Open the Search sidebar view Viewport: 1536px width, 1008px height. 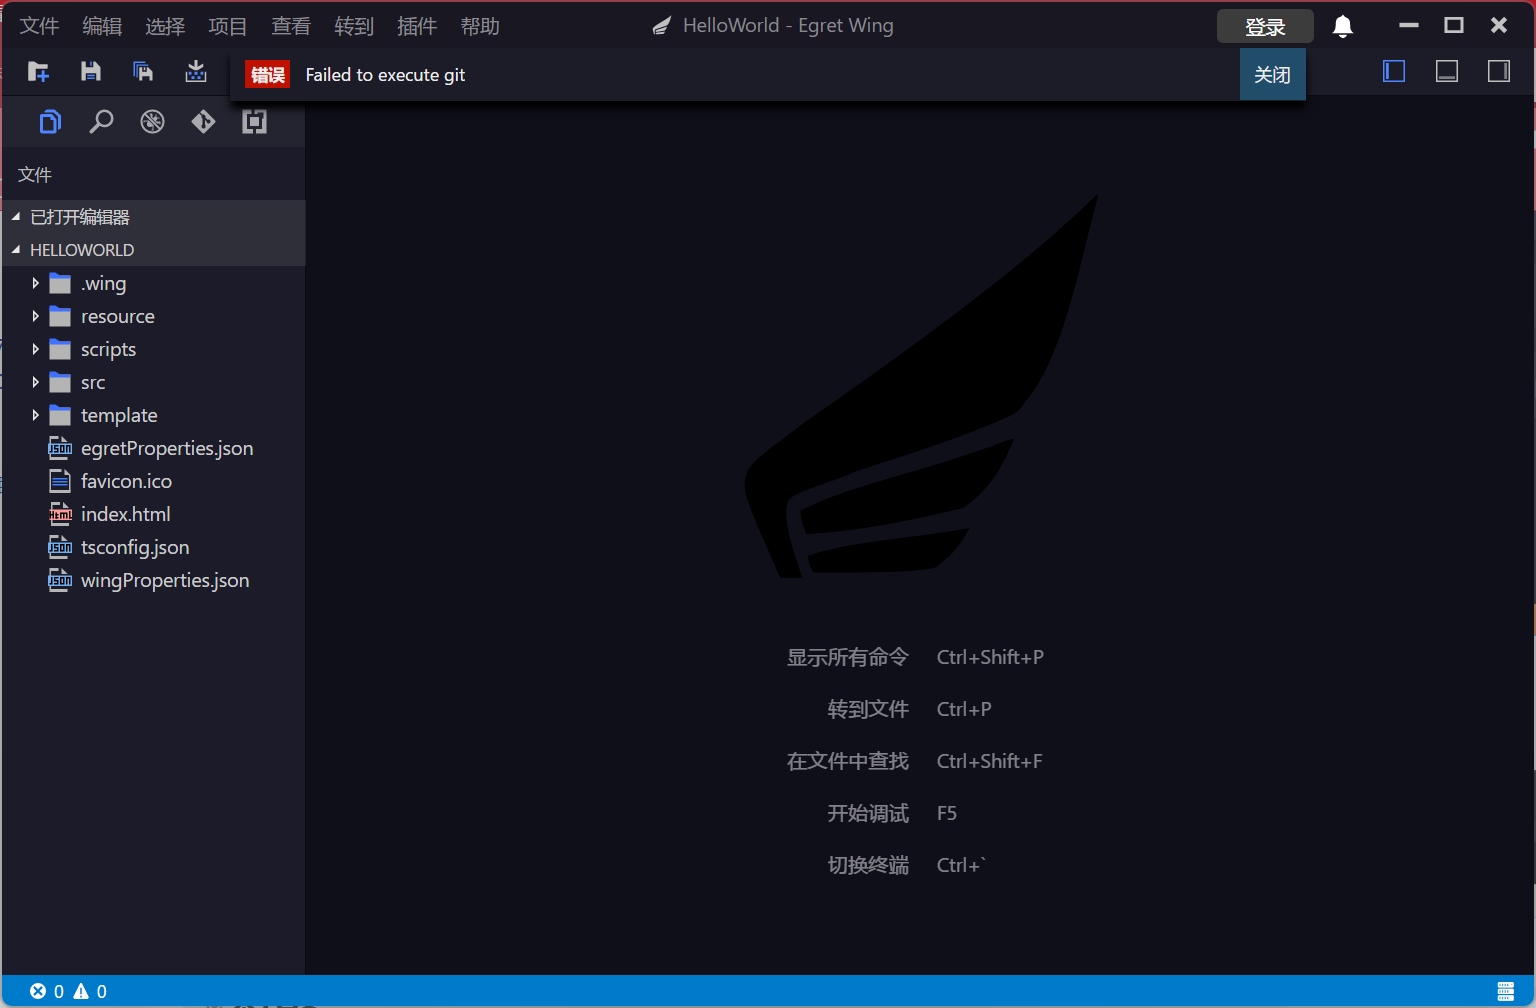[x=101, y=122]
